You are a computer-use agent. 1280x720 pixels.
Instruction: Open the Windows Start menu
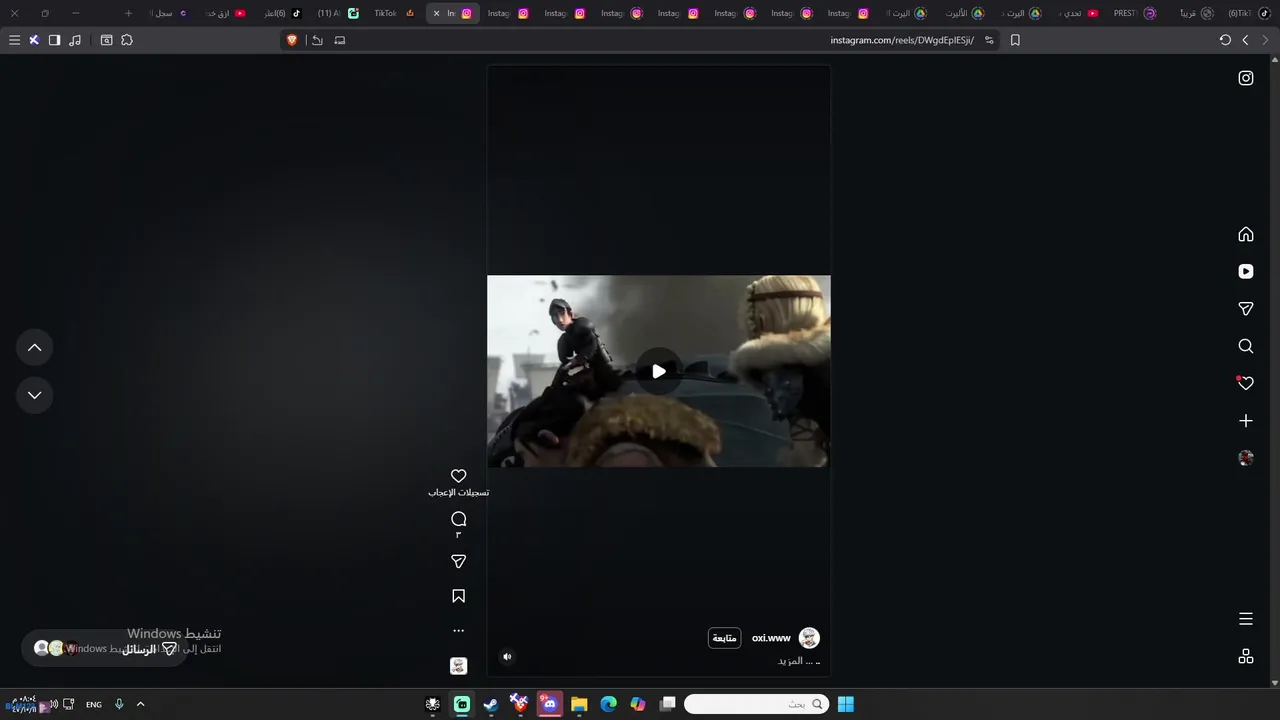[845, 704]
